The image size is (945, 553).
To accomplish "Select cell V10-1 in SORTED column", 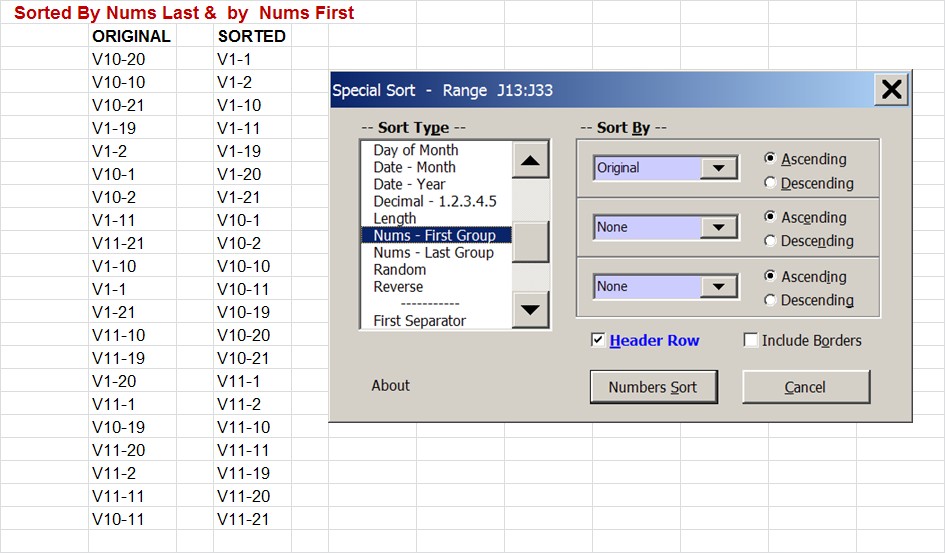I will point(252,220).
